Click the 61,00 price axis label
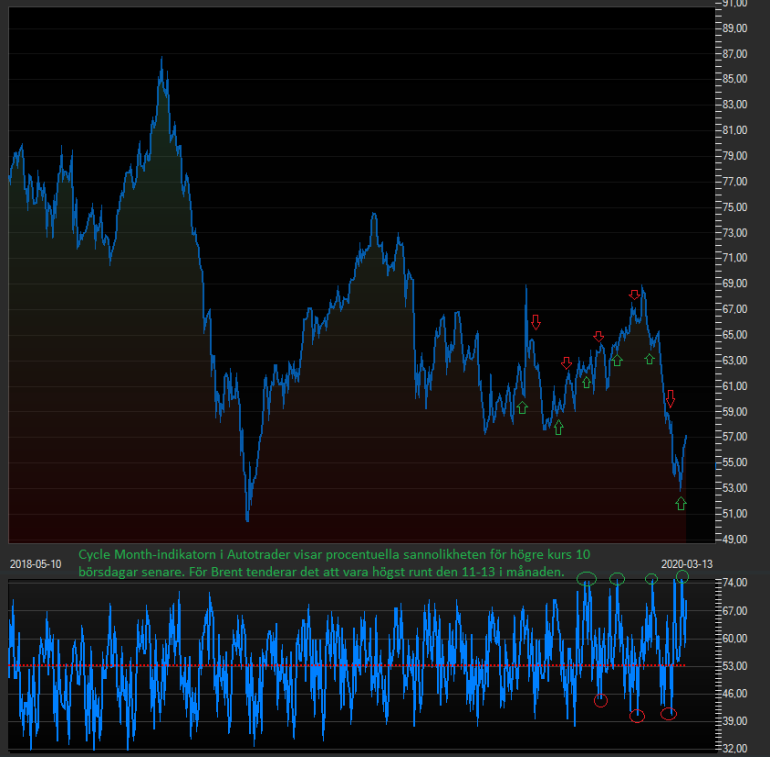Screen dimensions: 770x757 [x=735, y=386]
